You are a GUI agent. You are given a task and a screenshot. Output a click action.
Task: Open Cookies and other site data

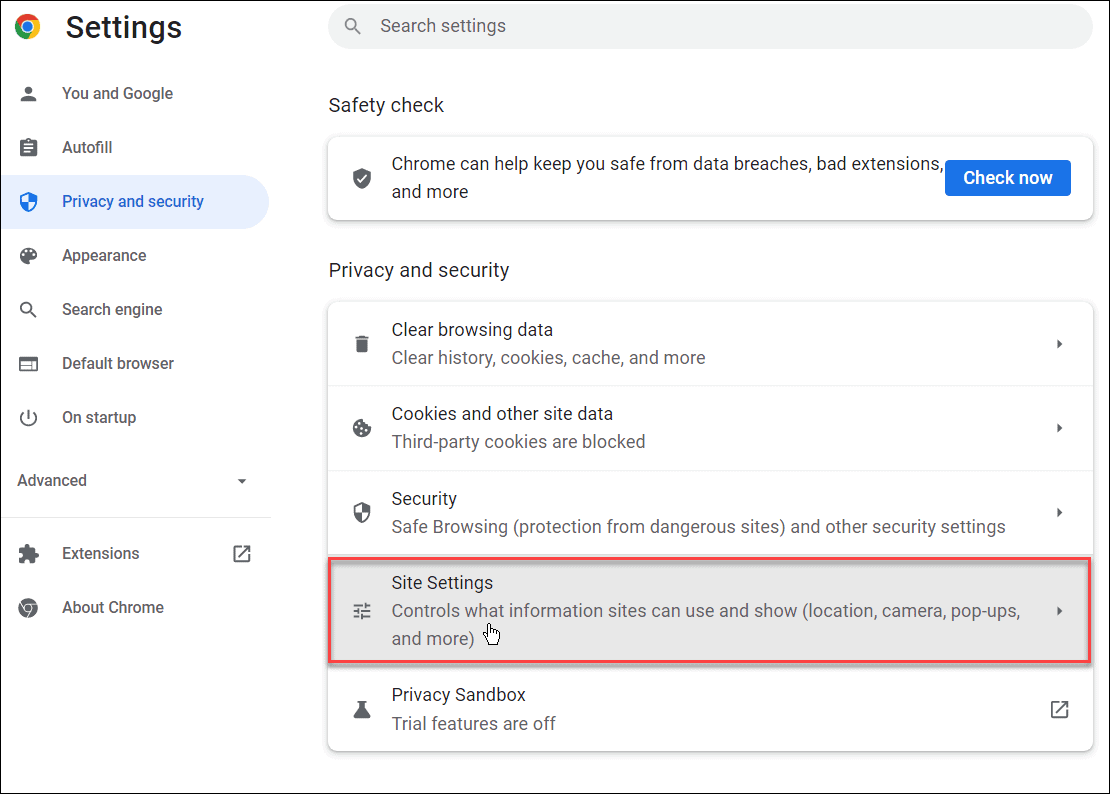(x=710, y=428)
